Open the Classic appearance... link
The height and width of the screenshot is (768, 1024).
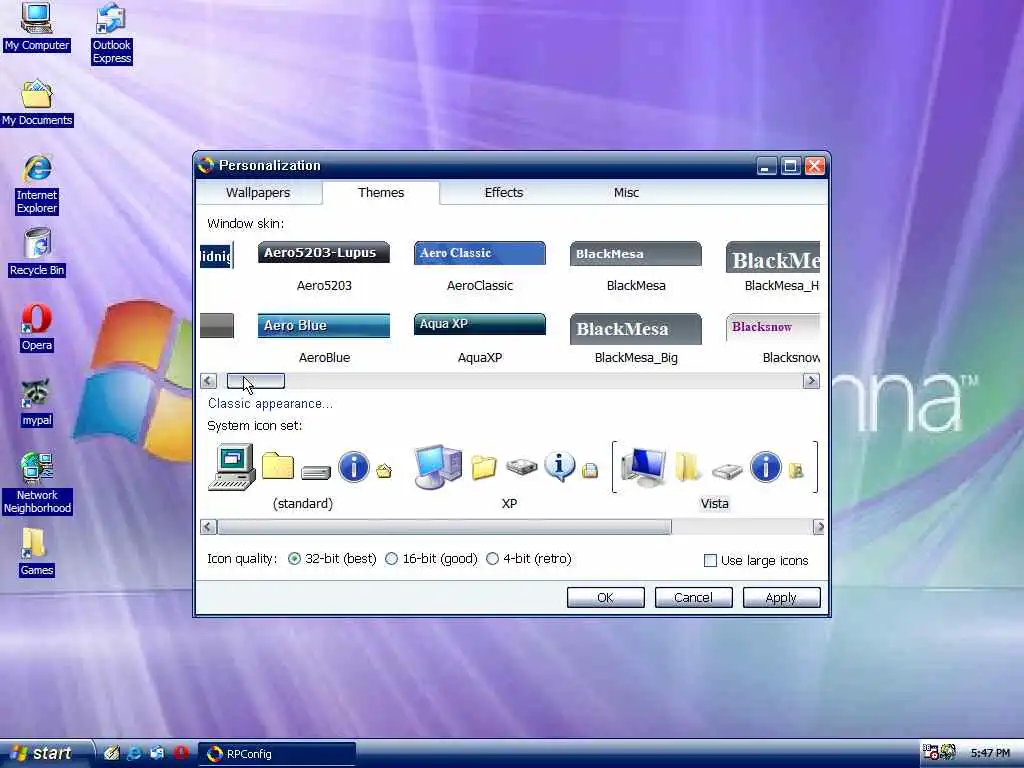(270, 404)
